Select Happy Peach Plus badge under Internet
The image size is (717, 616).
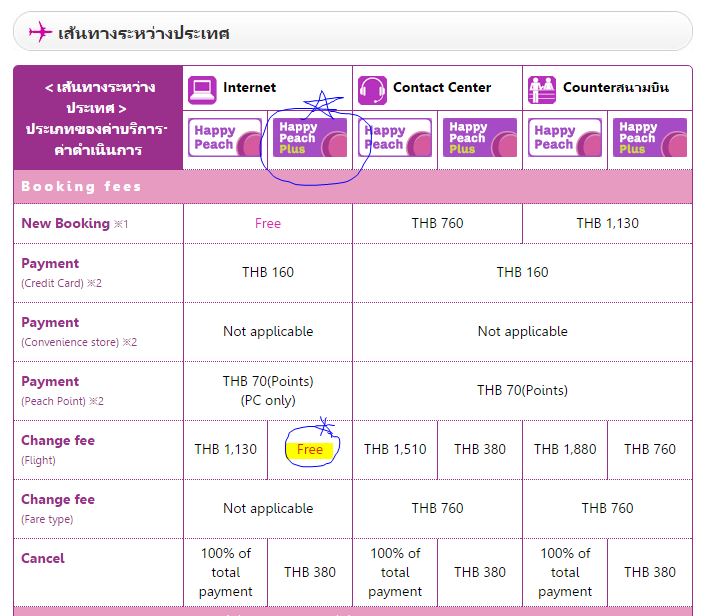pyautogui.click(x=310, y=138)
